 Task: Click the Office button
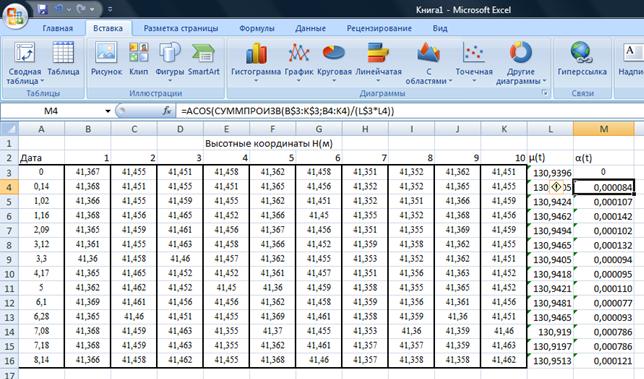click(x=16, y=16)
